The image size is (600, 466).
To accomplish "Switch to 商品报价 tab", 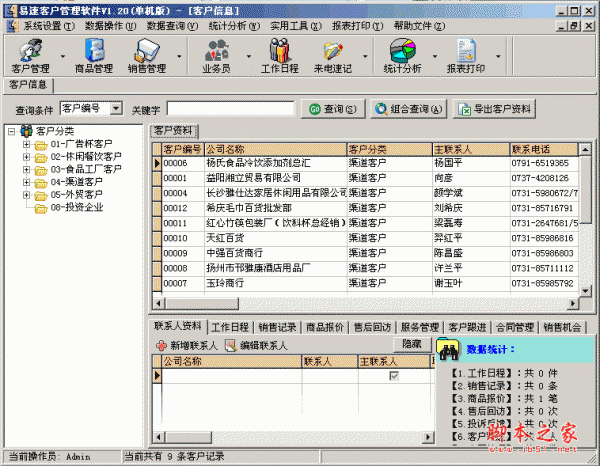I will [325, 328].
